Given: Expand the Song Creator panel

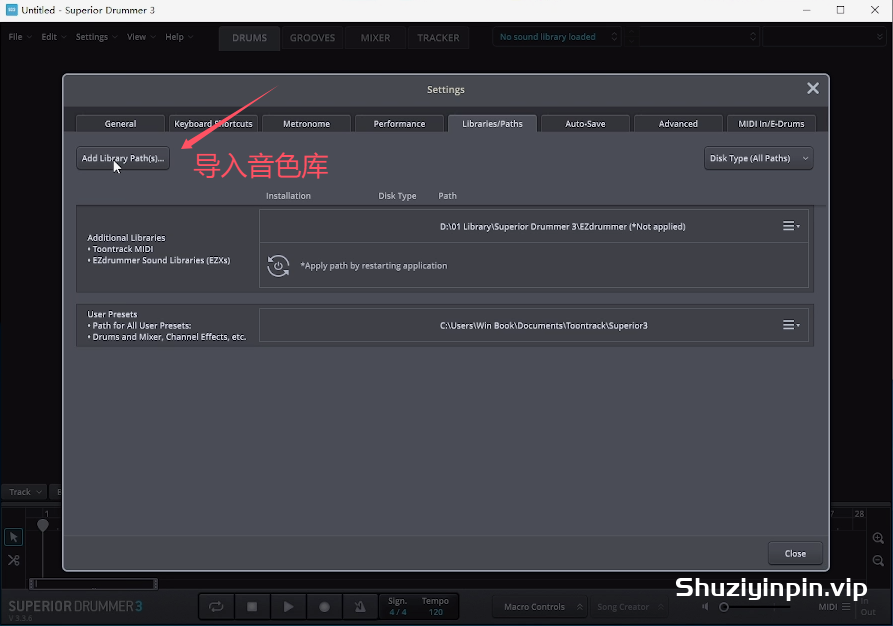Looking at the screenshot, I should [629, 607].
